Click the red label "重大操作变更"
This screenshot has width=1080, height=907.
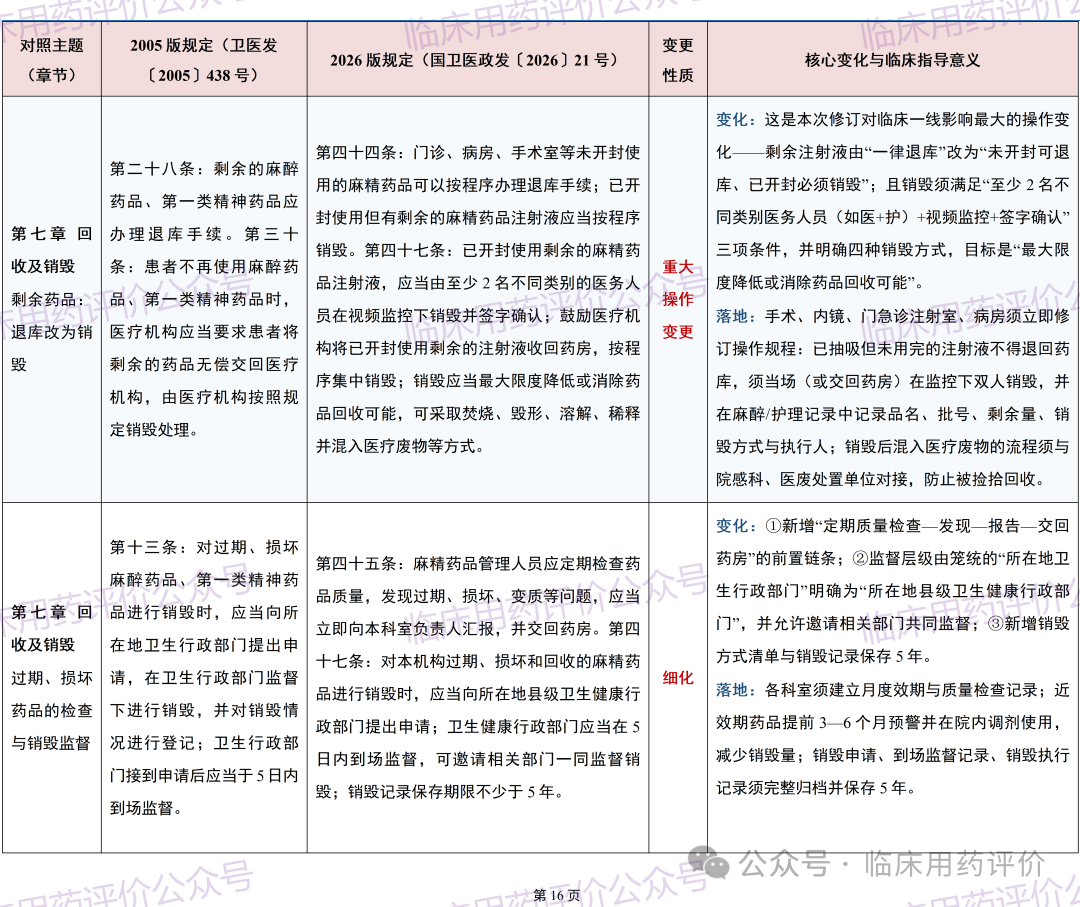click(678, 299)
